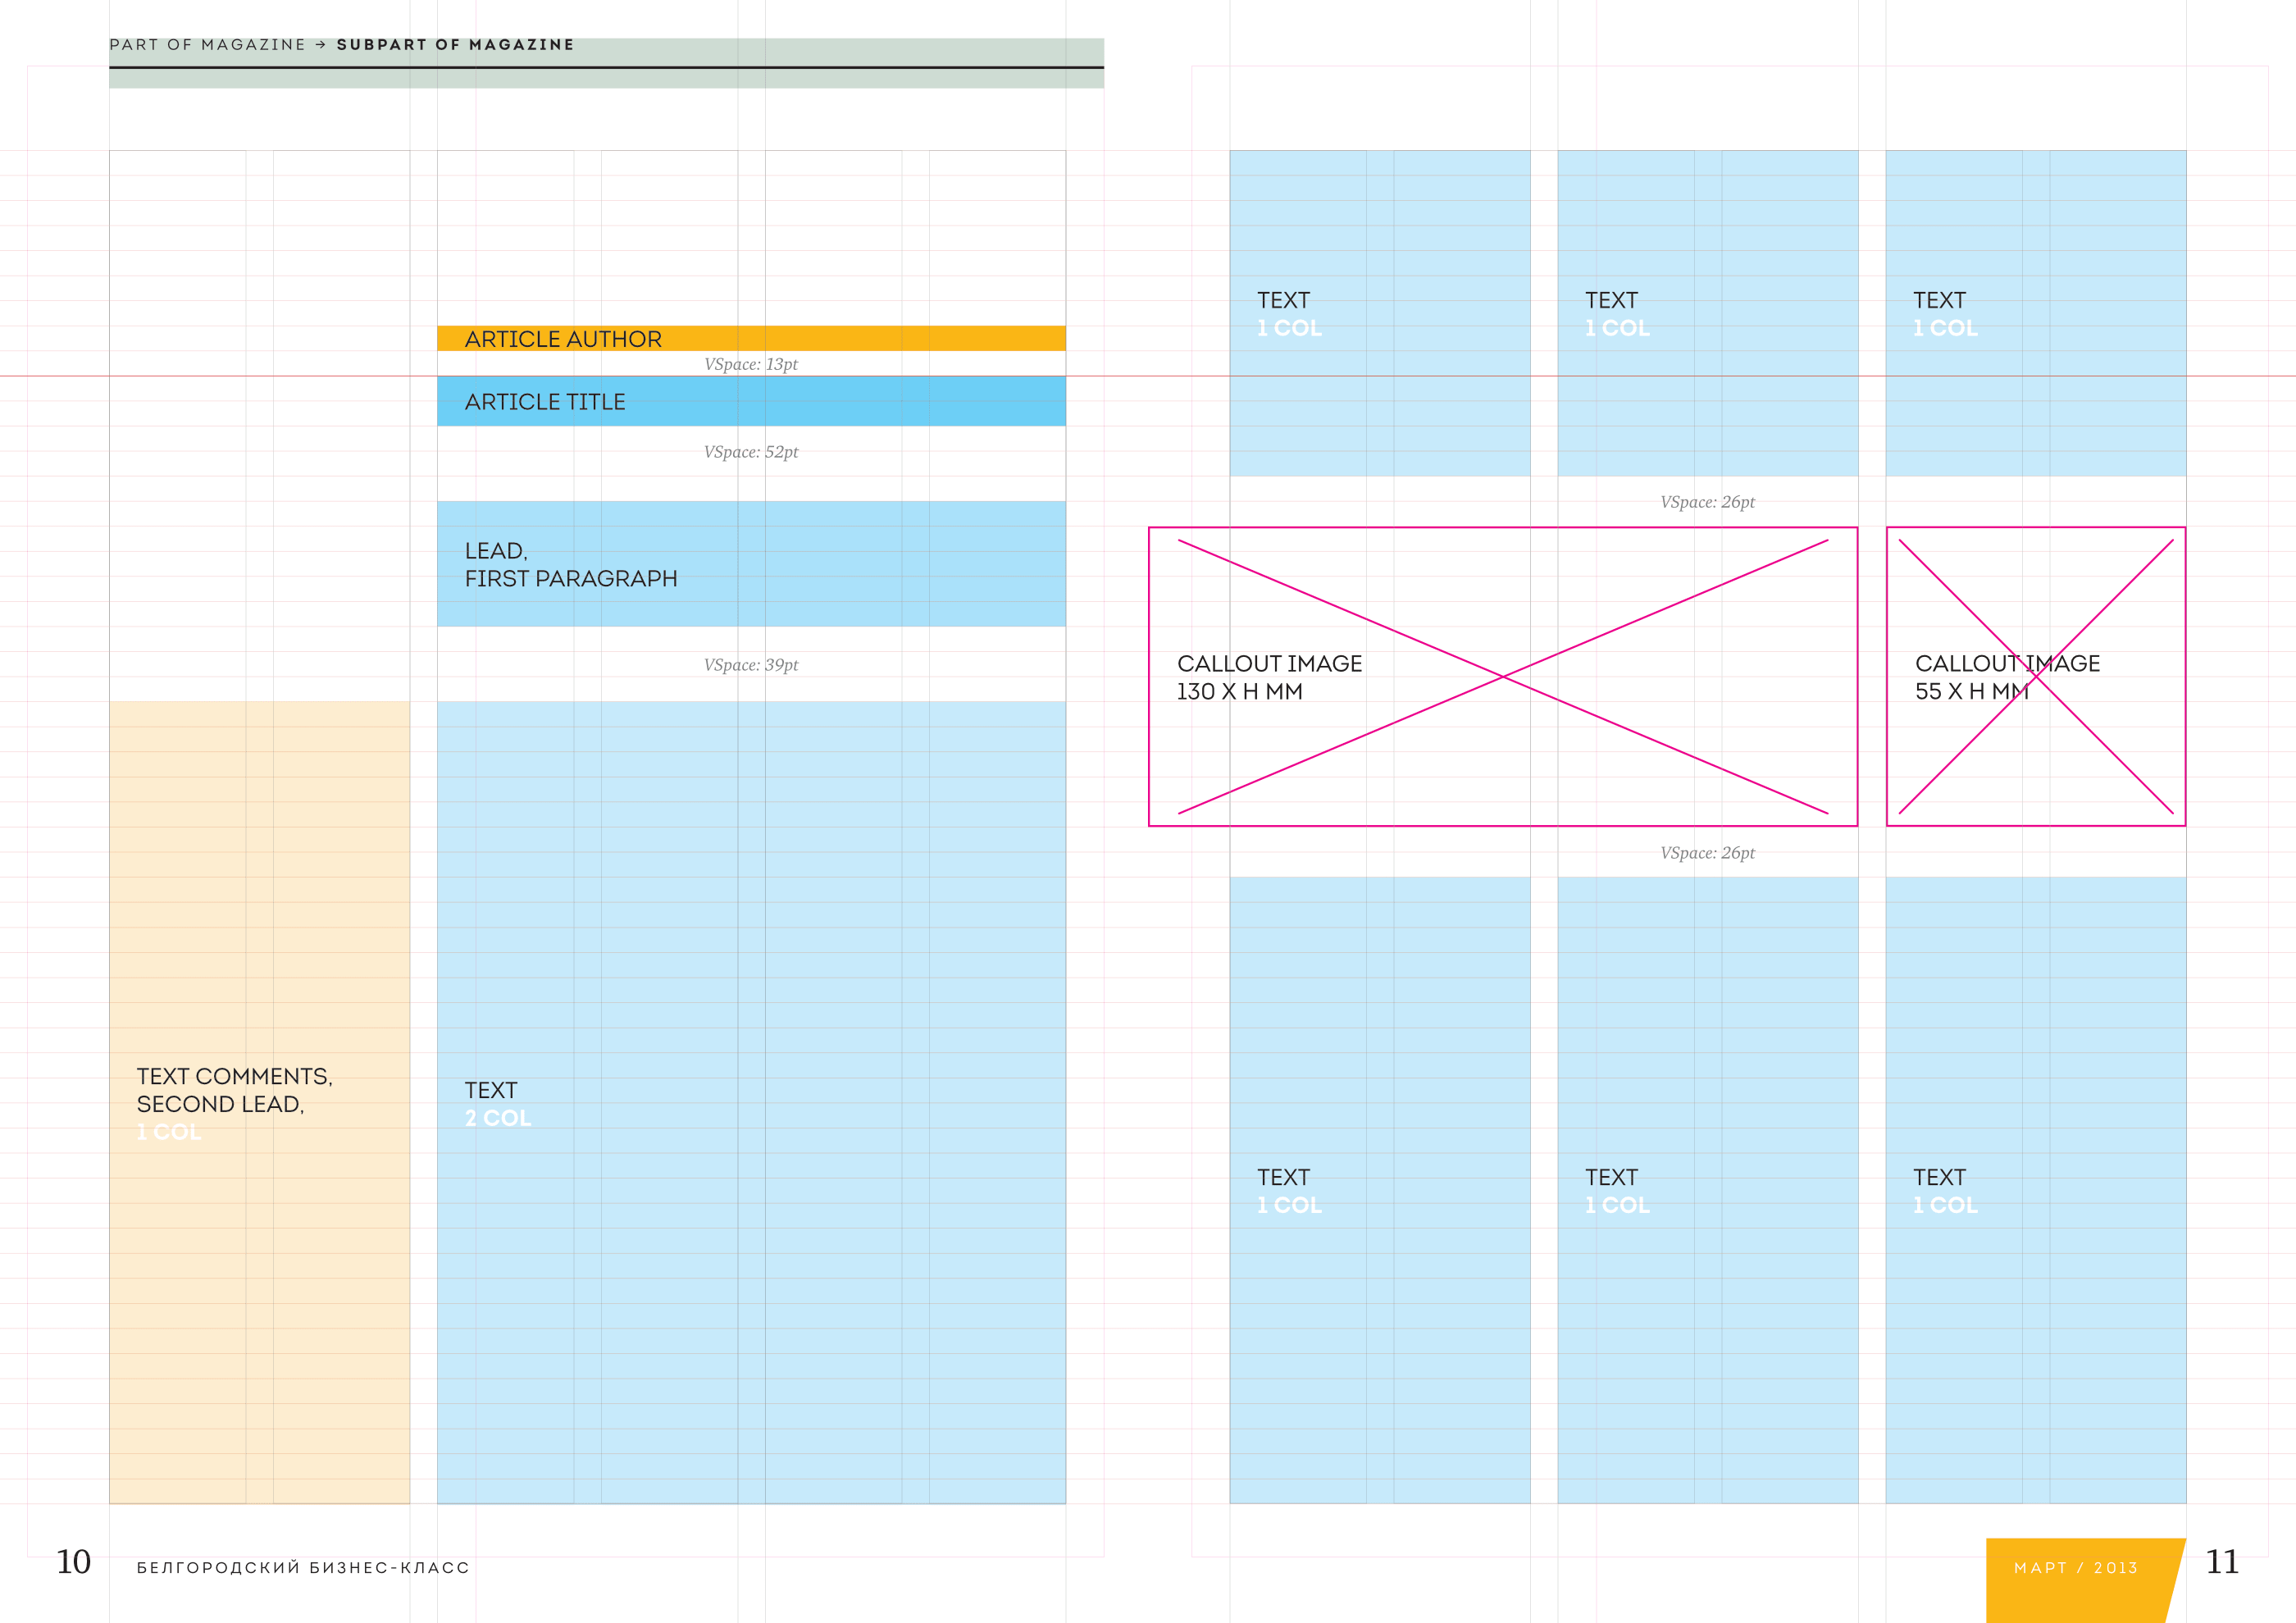Screen dimensions: 2296x1623
Task: Click the 'VSpace: 26pt' label above the callout images
Action: click(x=1707, y=502)
